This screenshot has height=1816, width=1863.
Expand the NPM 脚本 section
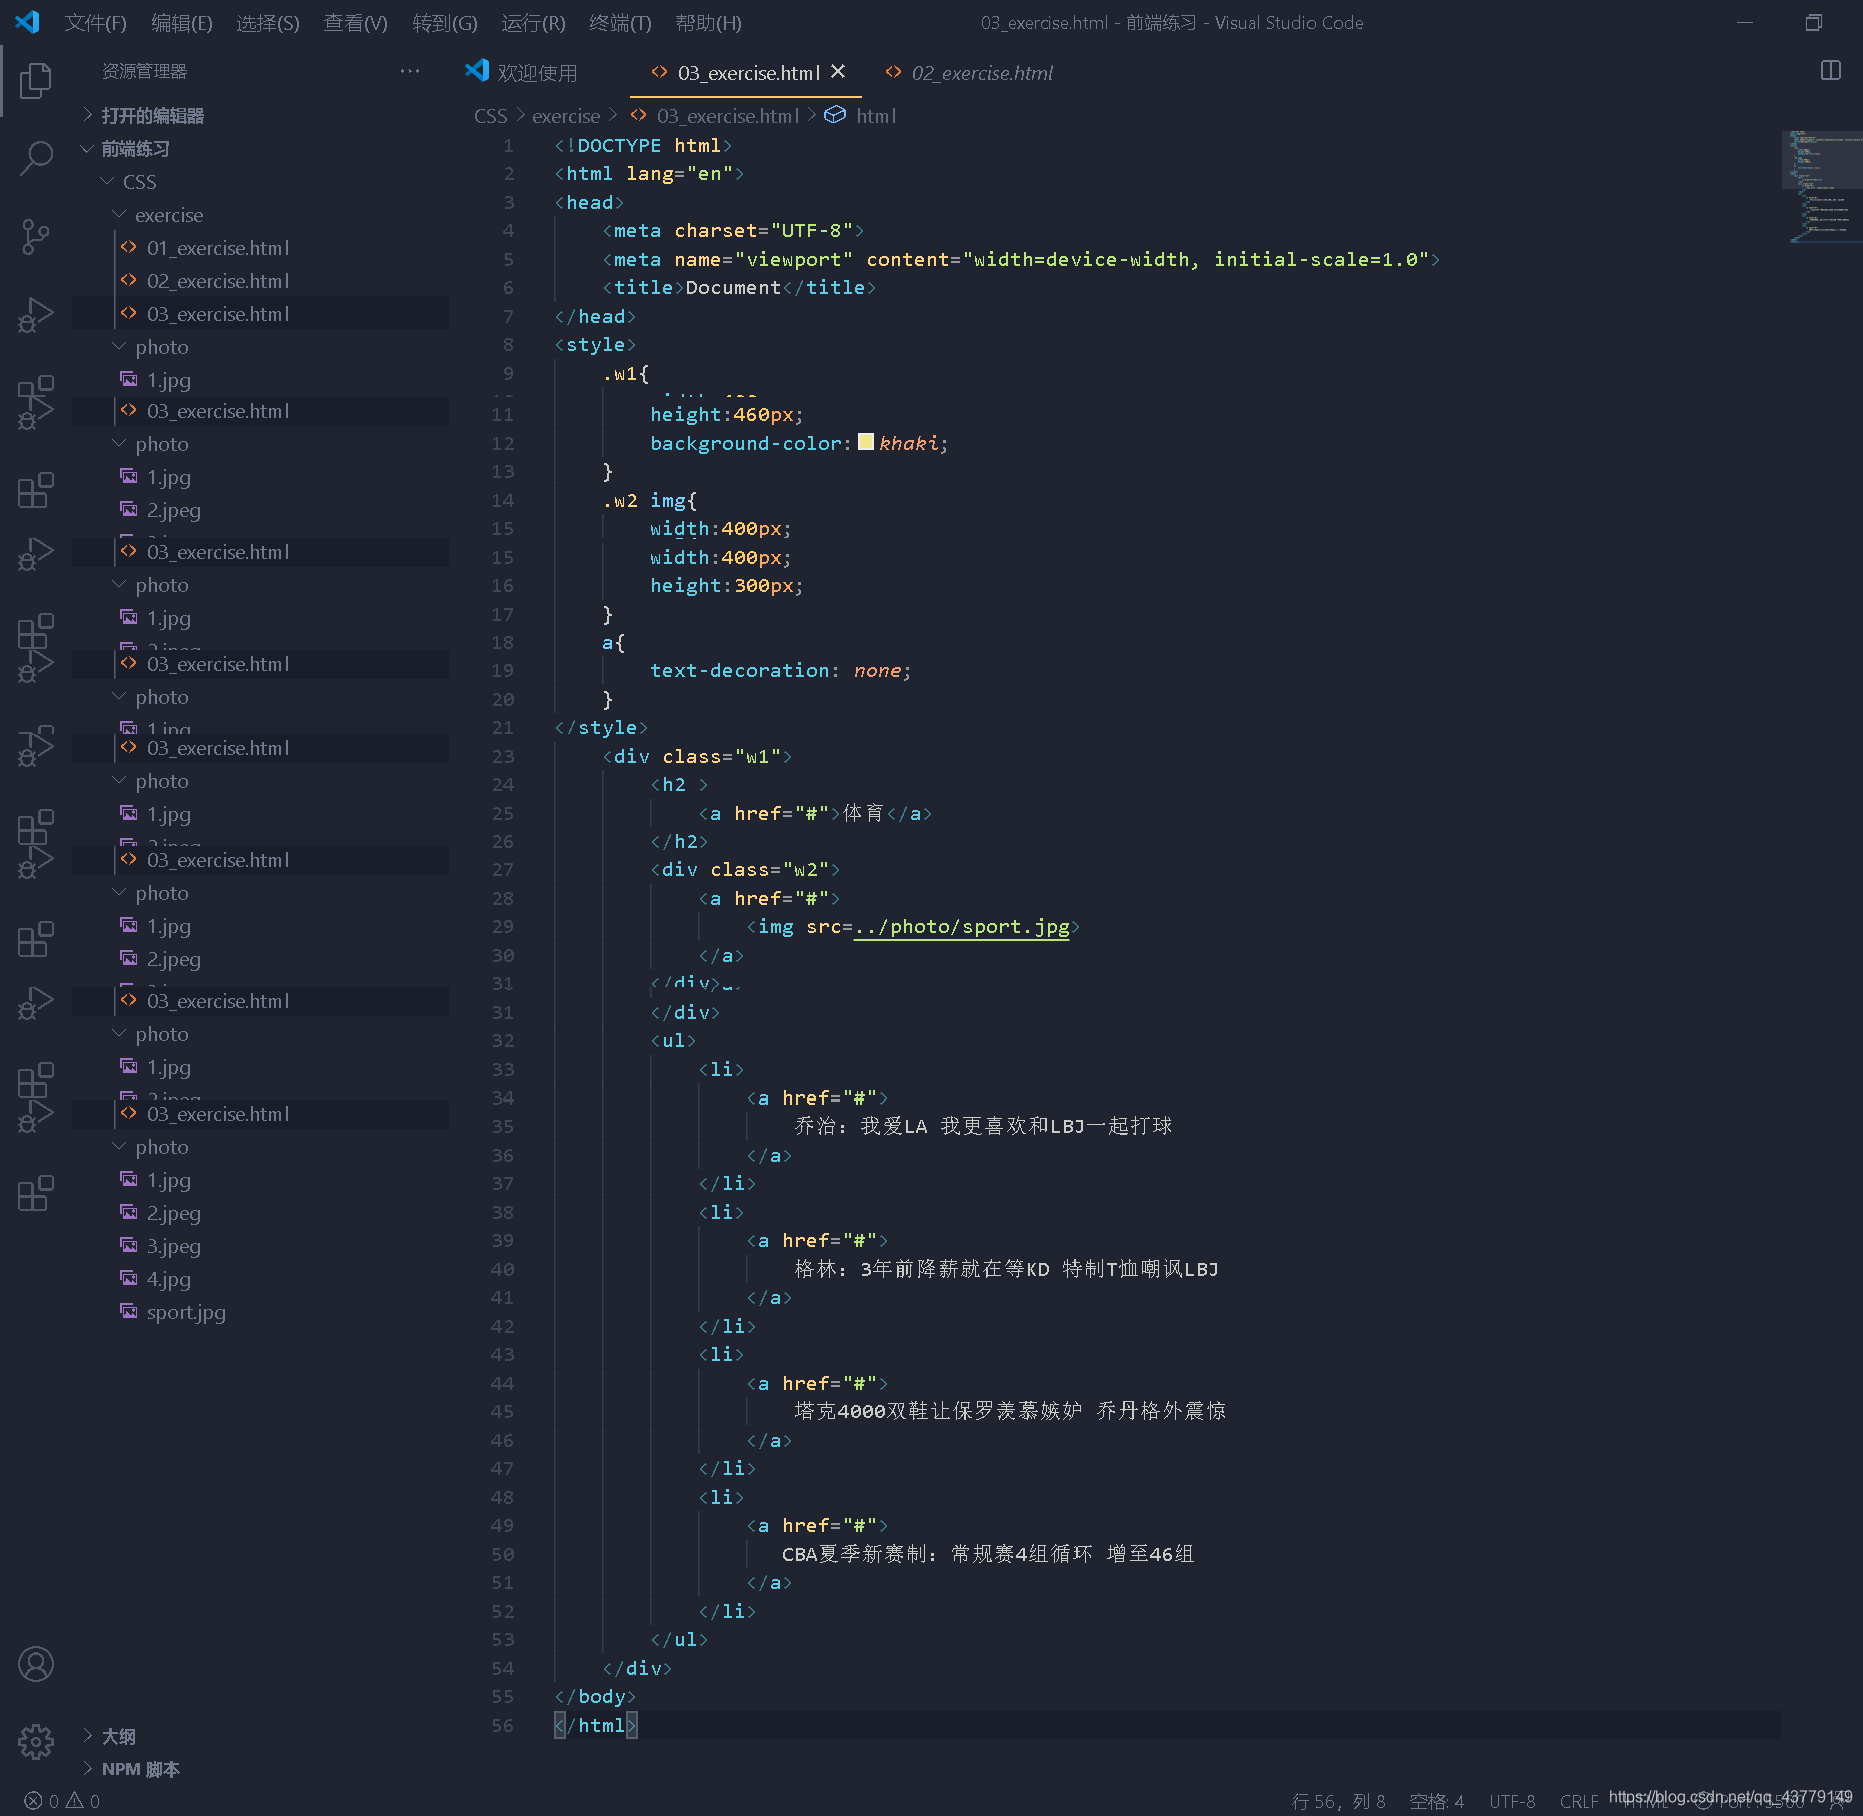(88, 1768)
